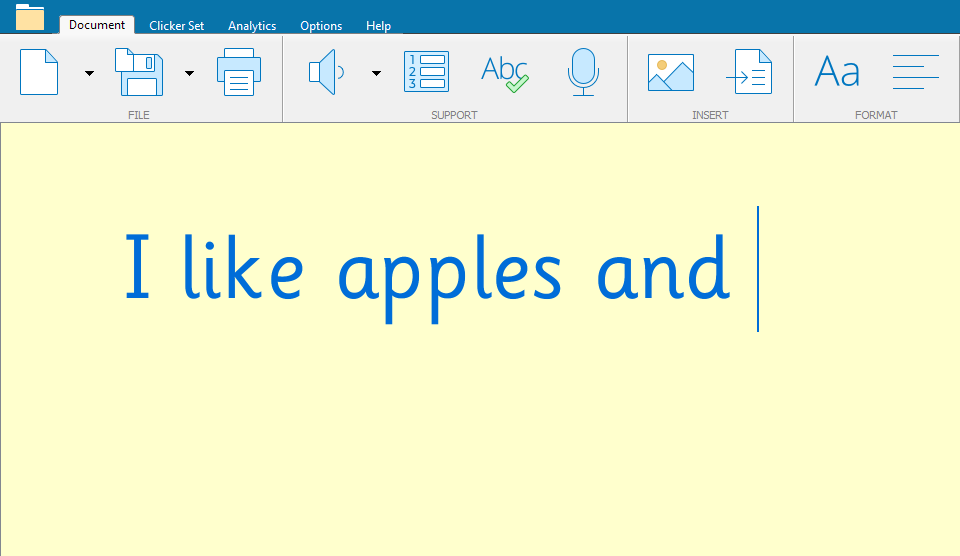960x556 pixels.
Task: Expand the dropdown arrow beside New document
Action: pos(89,73)
